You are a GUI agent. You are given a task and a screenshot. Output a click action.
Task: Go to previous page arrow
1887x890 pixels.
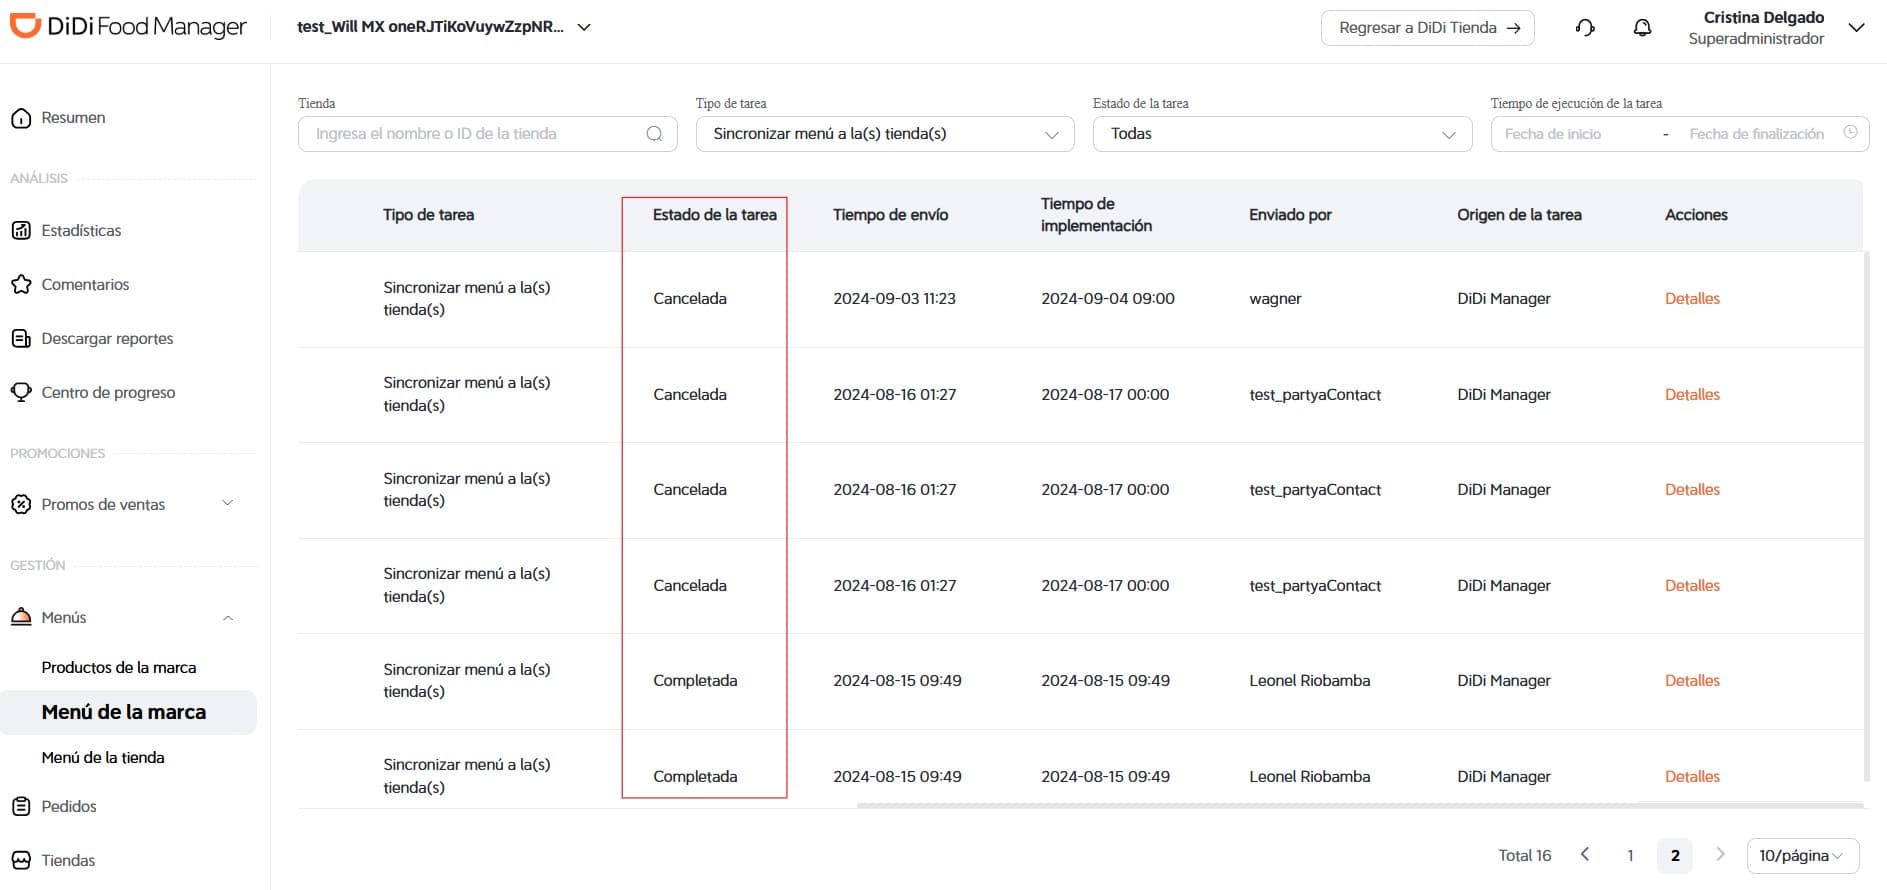point(1585,854)
